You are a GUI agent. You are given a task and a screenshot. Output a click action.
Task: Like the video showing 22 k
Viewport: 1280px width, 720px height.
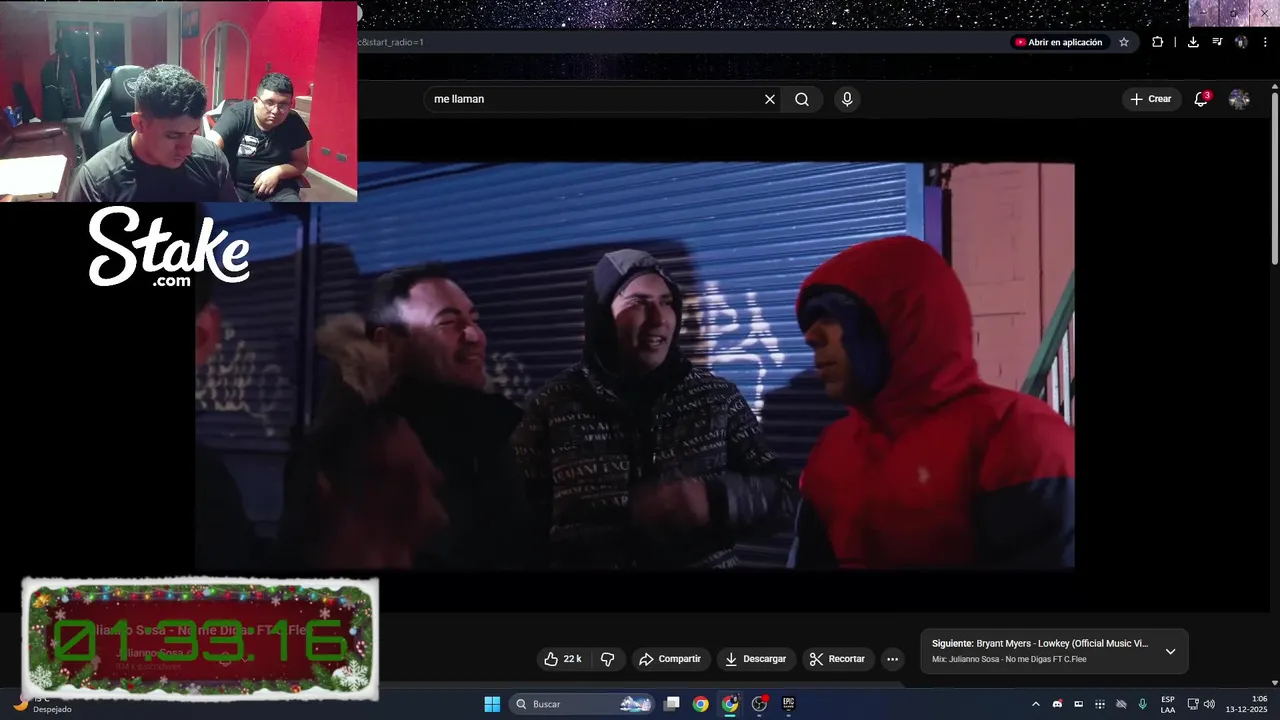[562, 659]
